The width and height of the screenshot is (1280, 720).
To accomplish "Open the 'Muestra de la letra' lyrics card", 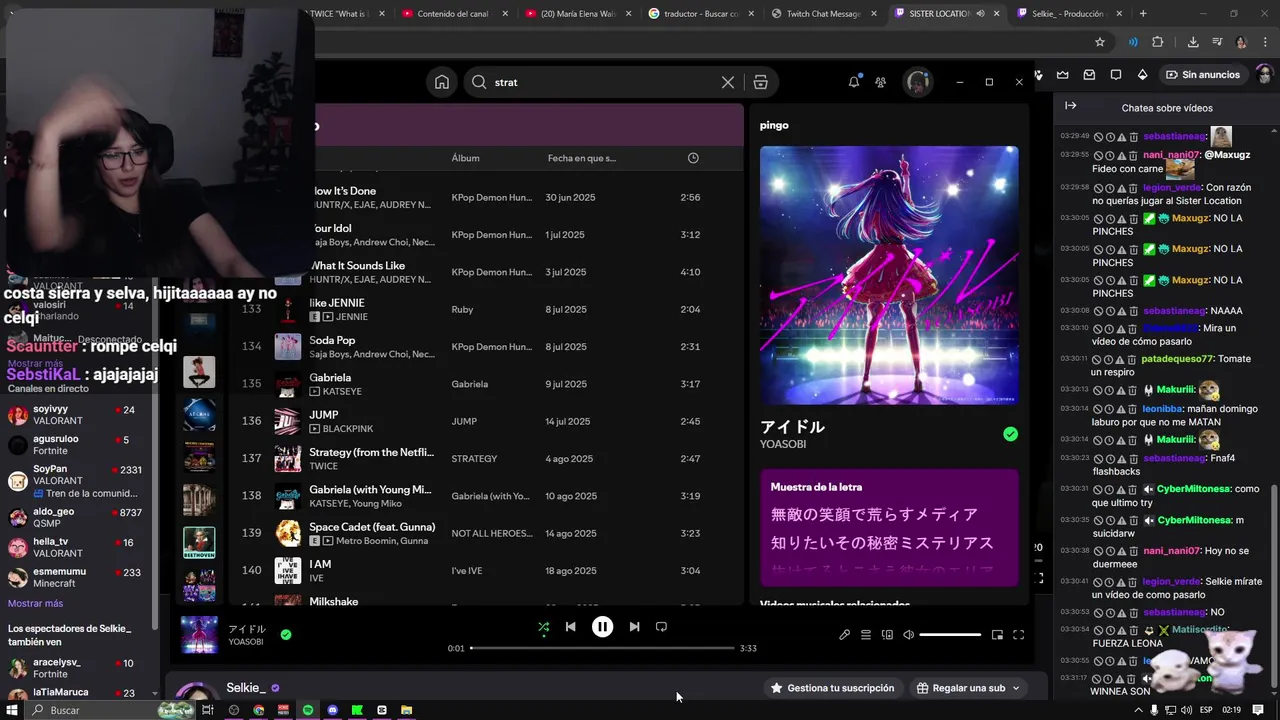I will coord(889,529).
